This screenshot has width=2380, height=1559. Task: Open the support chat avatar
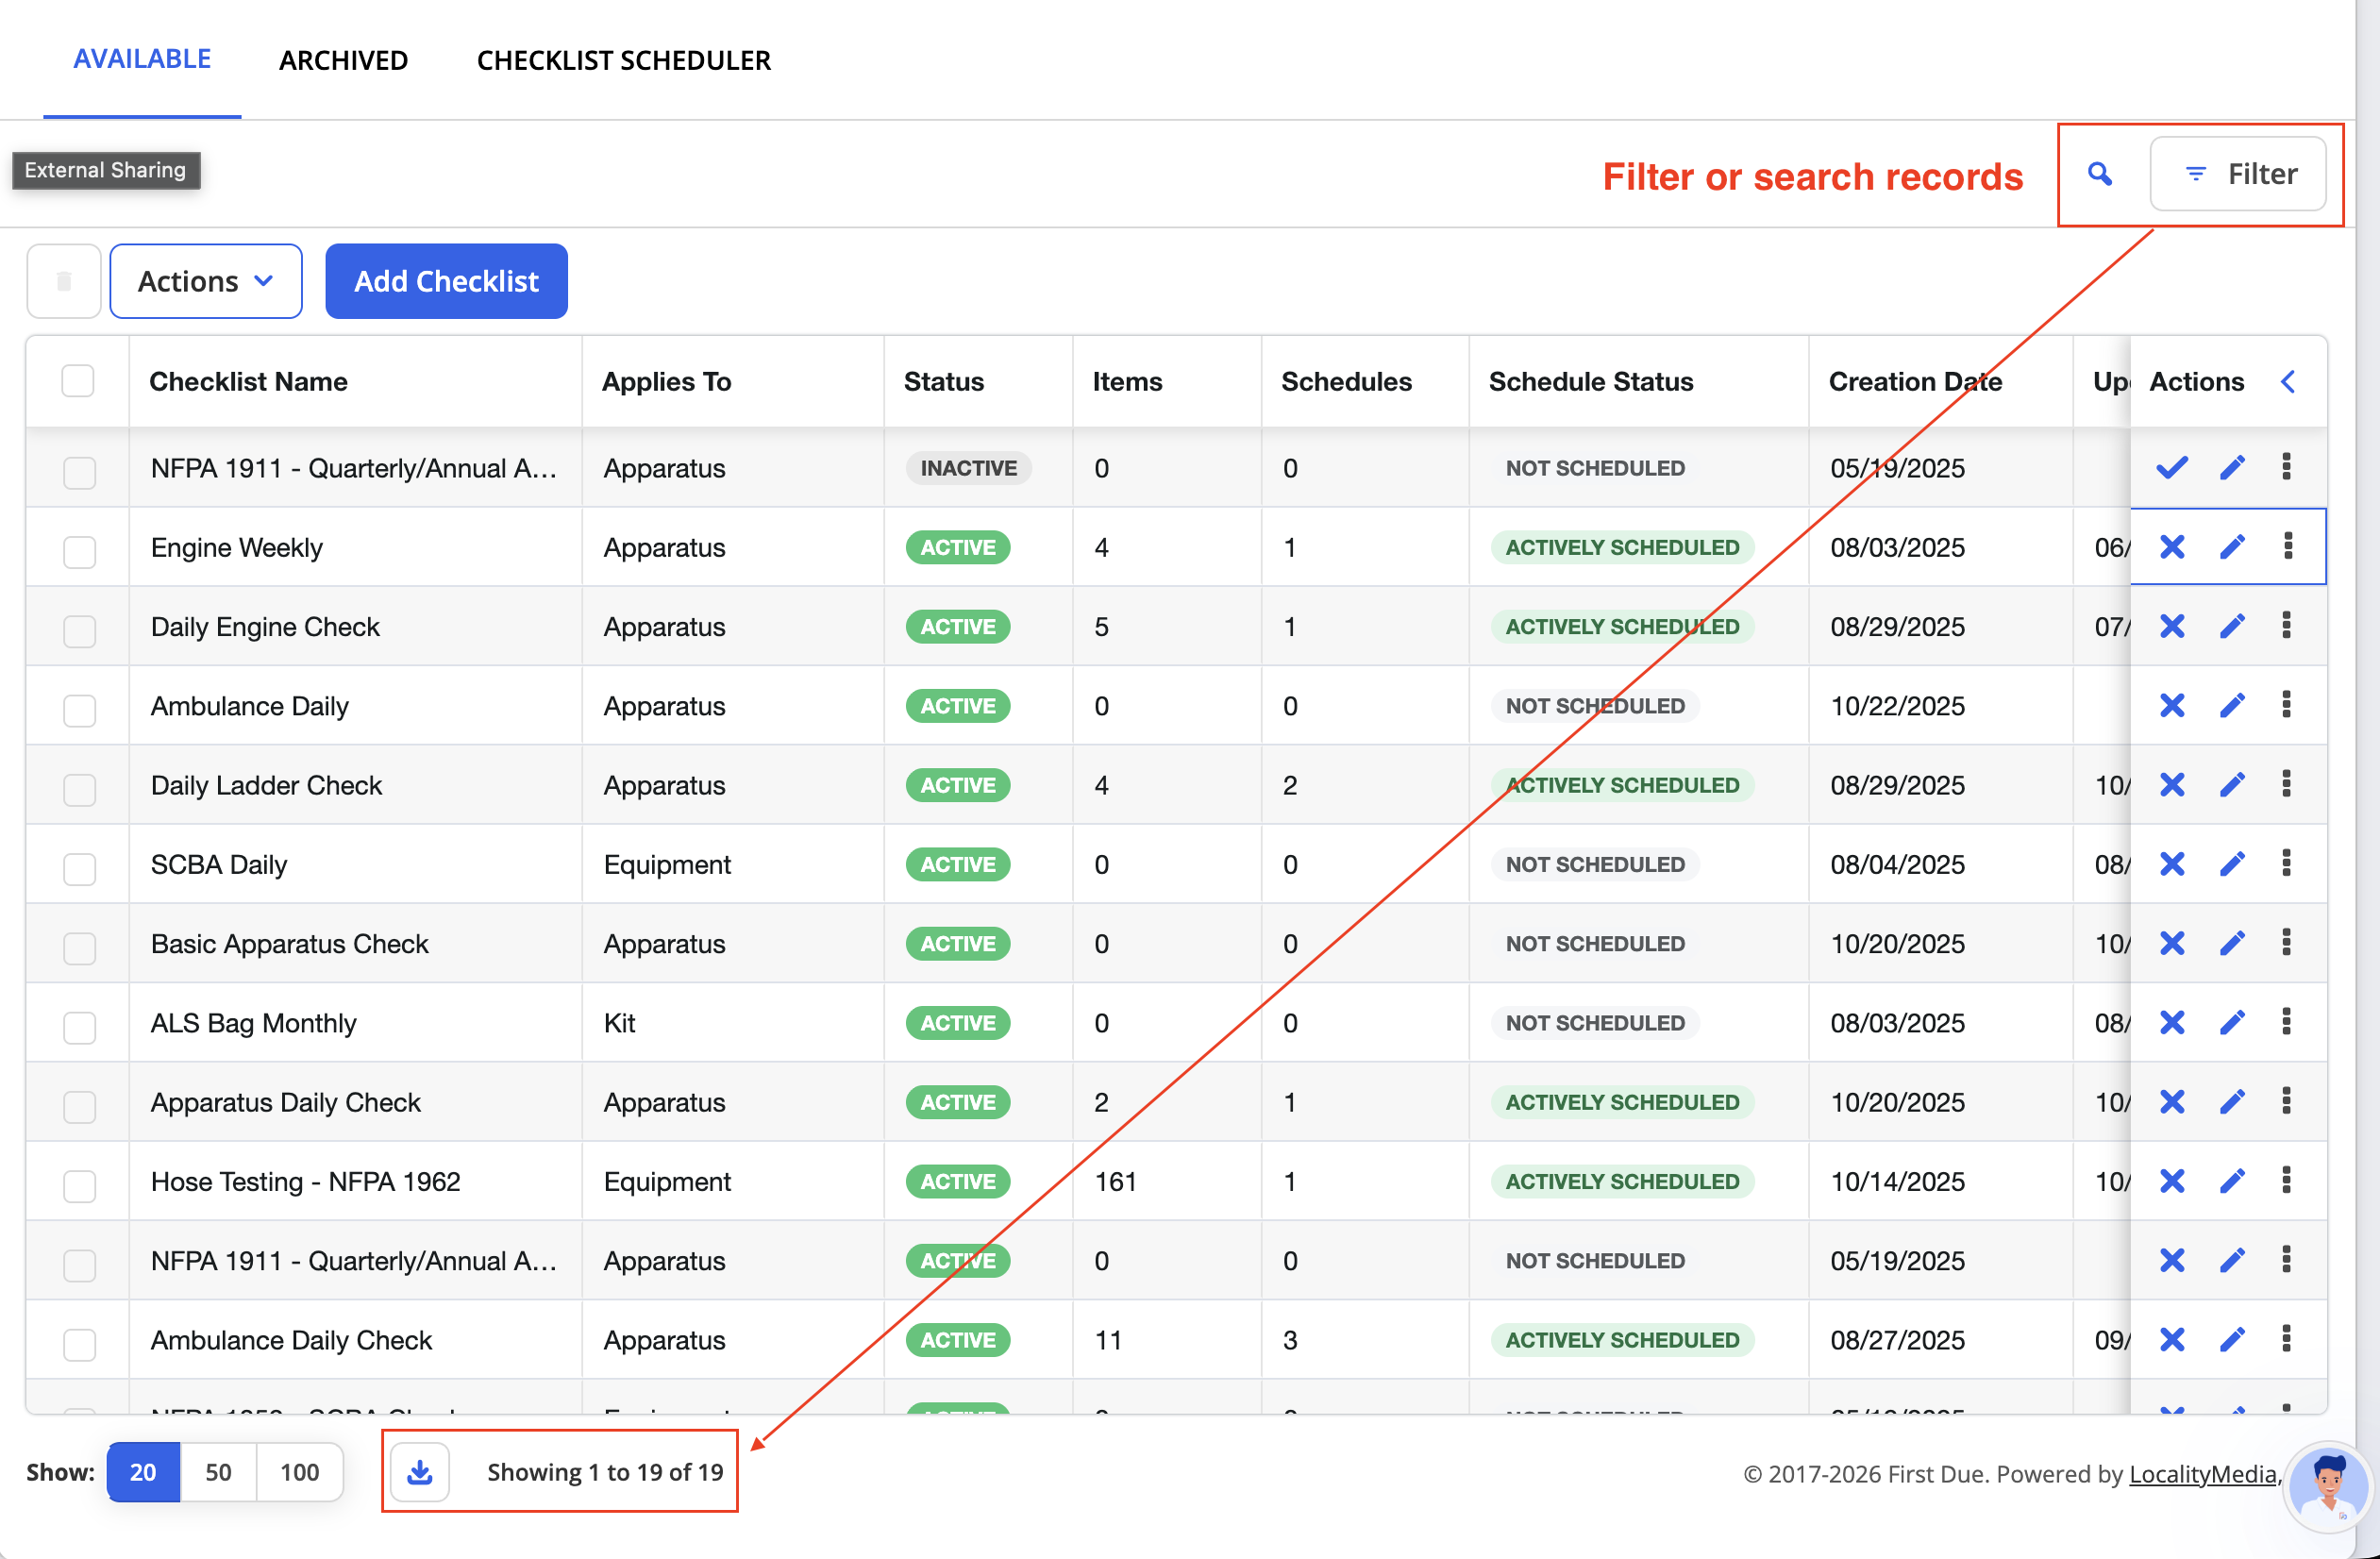click(x=2329, y=1485)
